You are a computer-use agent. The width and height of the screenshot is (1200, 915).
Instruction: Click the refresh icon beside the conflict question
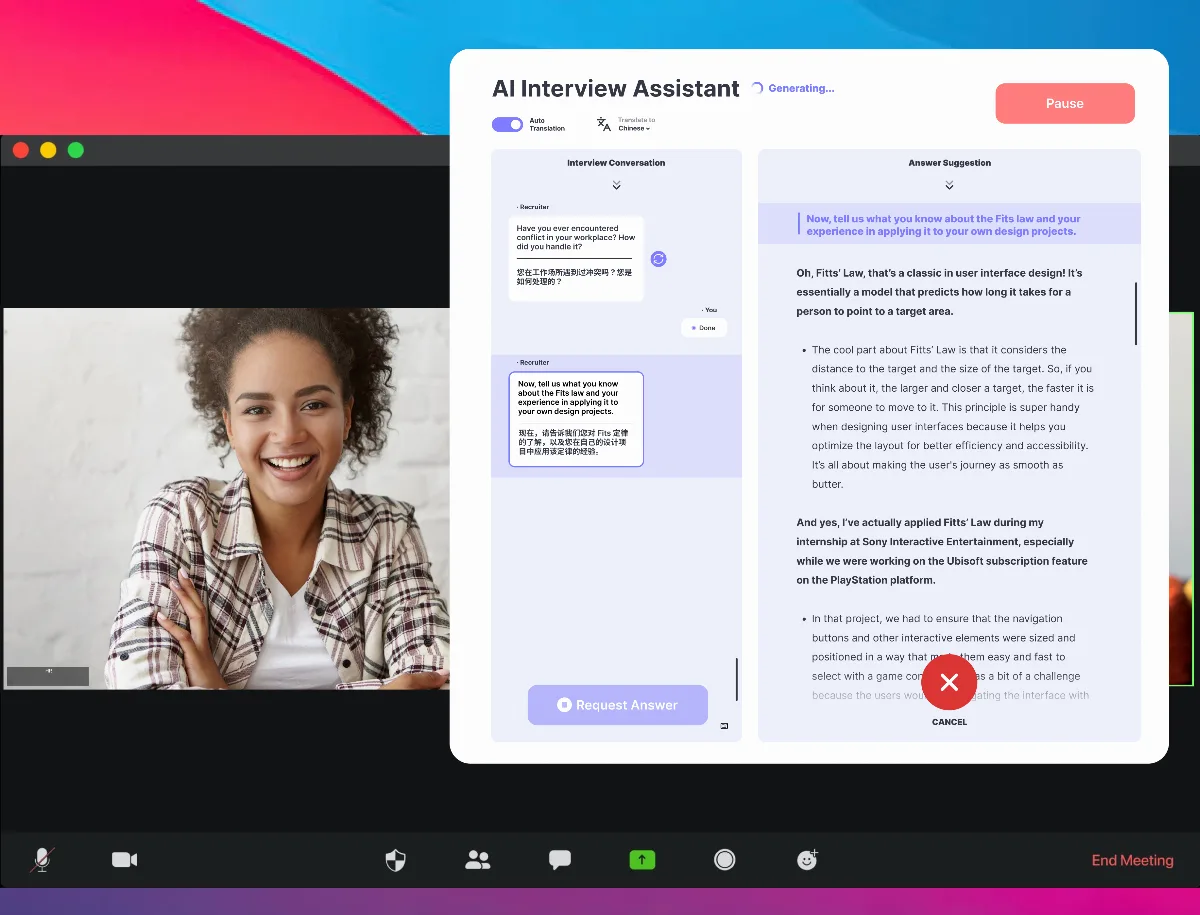point(658,259)
